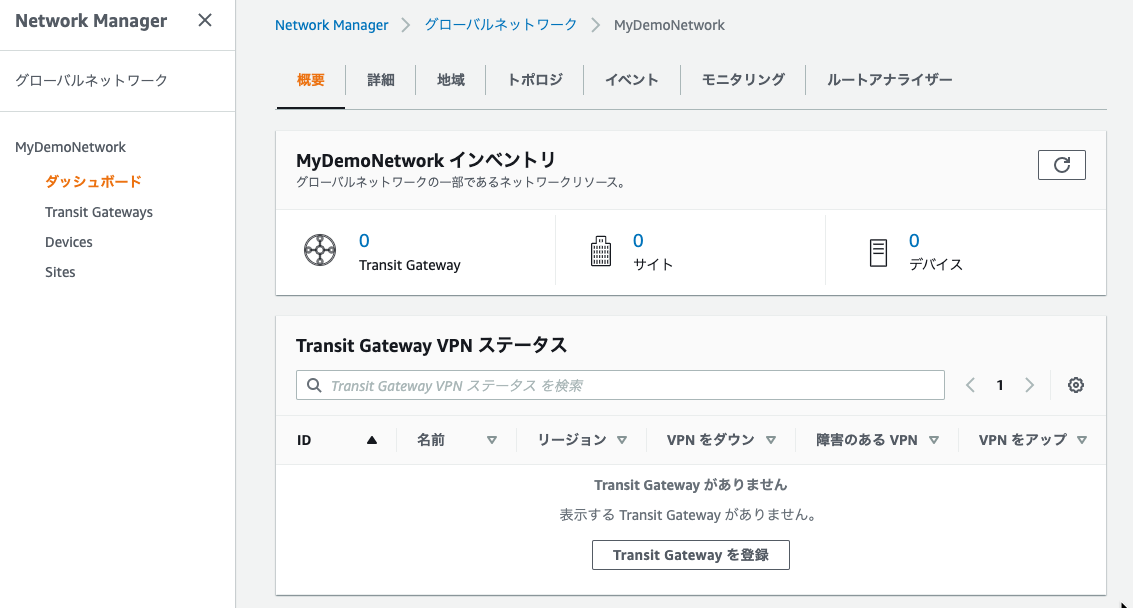The height and width of the screenshot is (608, 1133).
Task: Sort by 障害のある VPN column arrow
Action: (x=934, y=440)
